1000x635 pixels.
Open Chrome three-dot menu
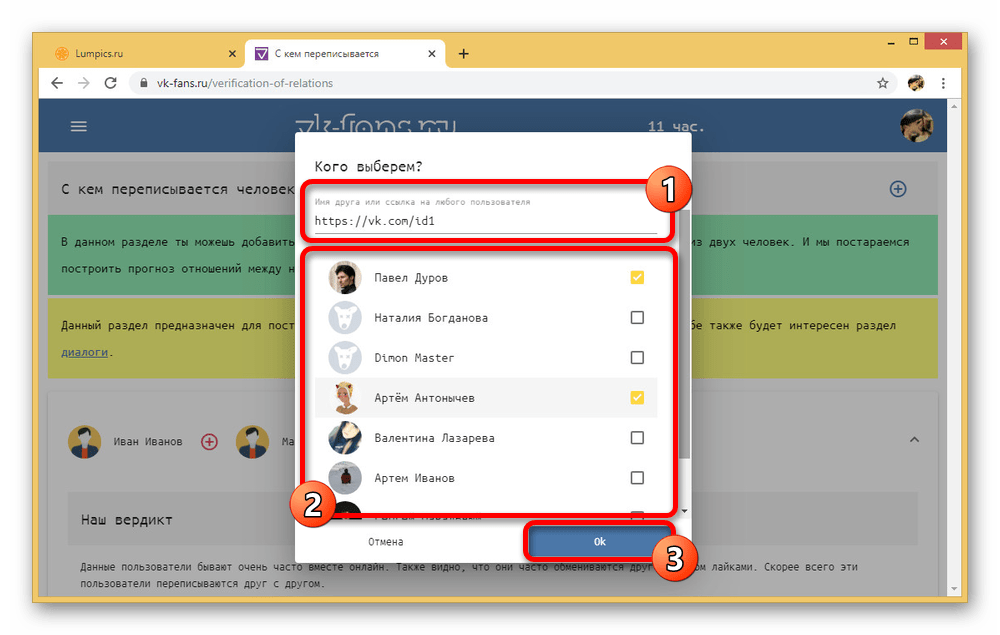[x=943, y=83]
